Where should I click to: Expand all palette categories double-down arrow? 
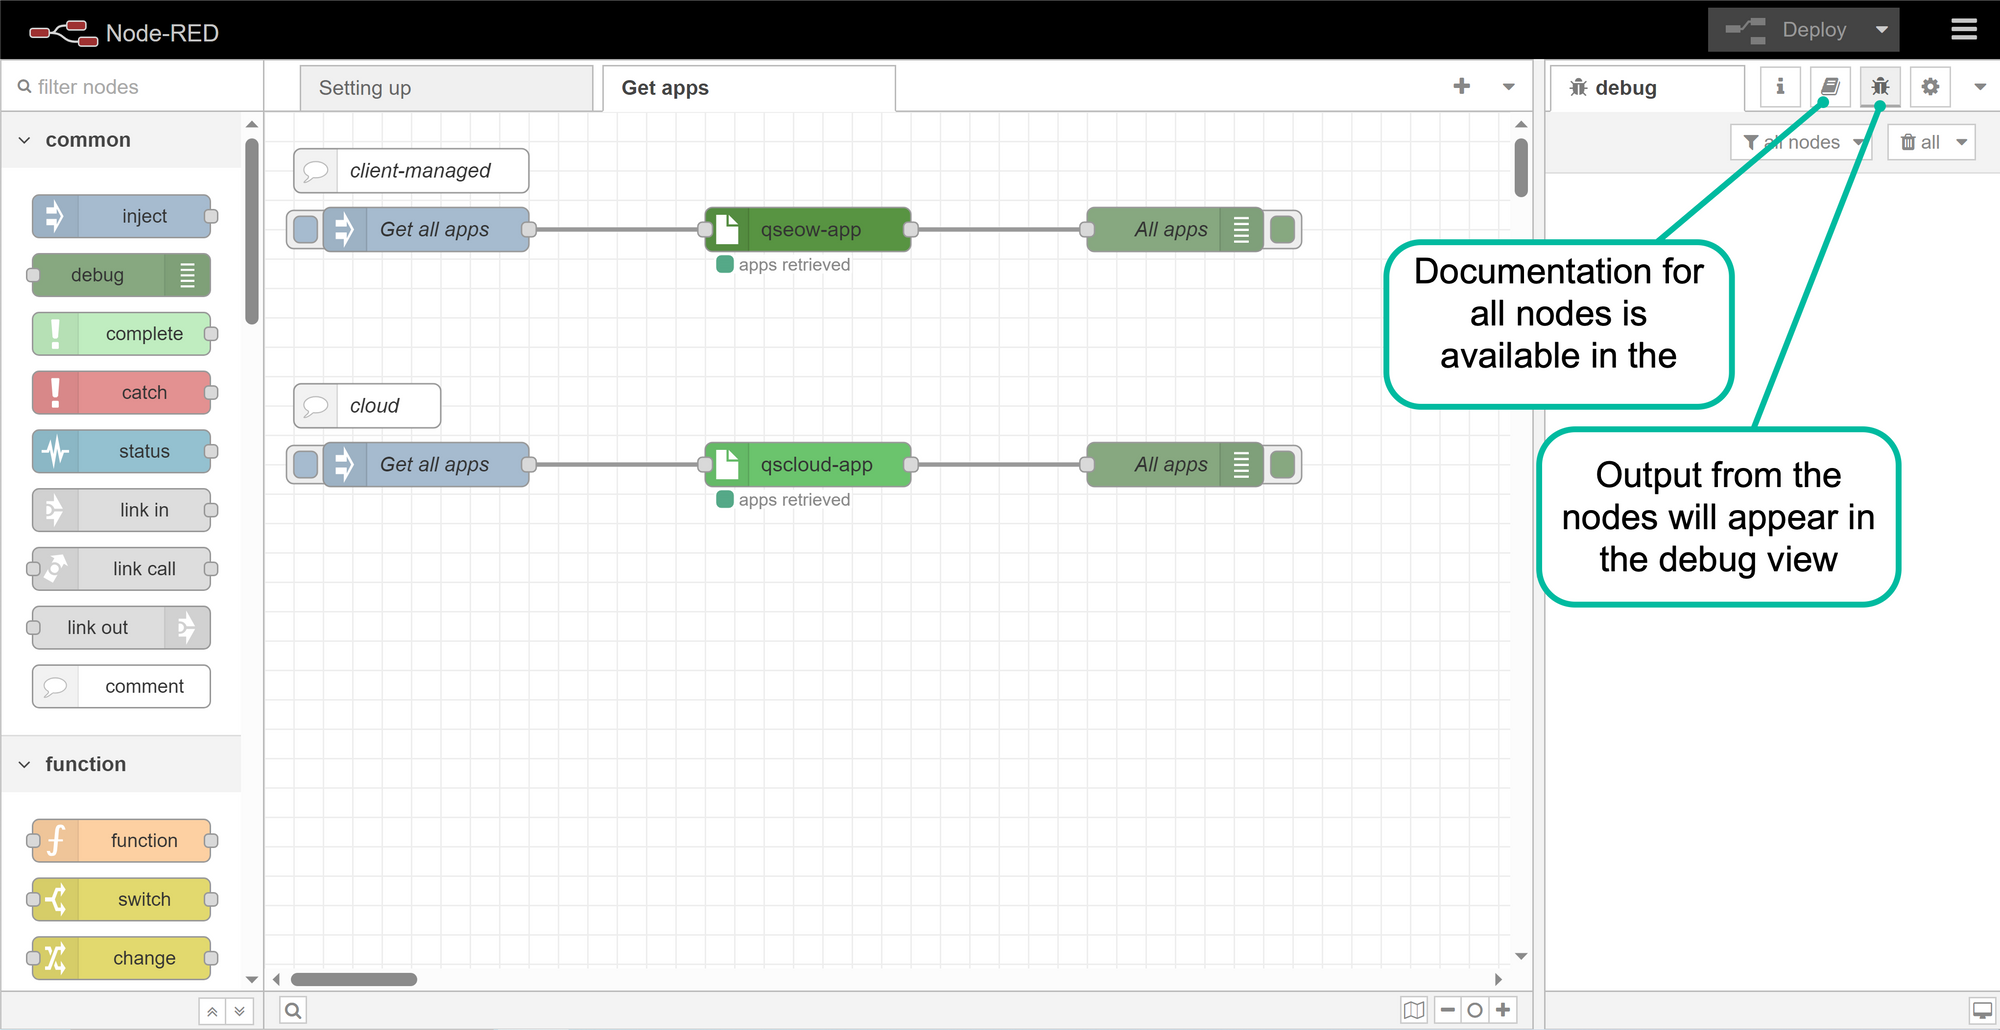240,1012
